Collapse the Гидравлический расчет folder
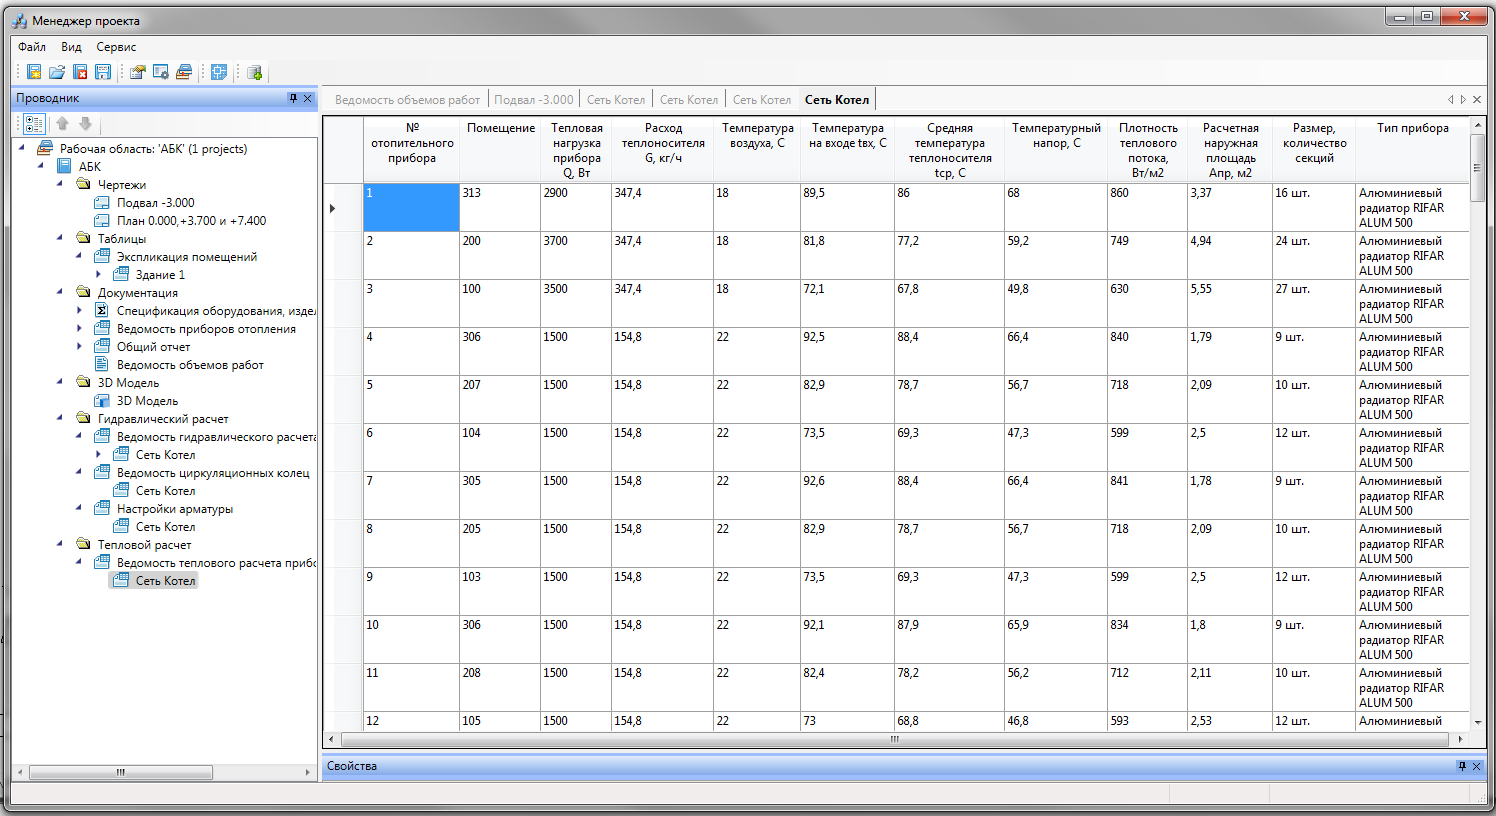Viewport: 1496px width, 816px height. click(60, 418)
